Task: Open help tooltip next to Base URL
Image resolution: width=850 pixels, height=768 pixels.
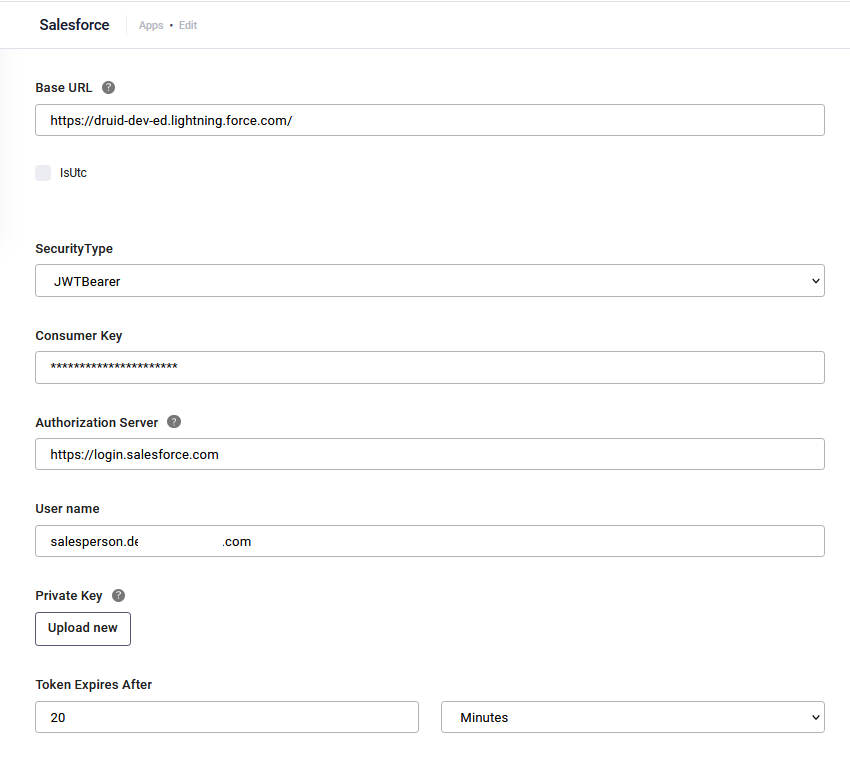Action: pyautogui.click(x=108, y=87)
